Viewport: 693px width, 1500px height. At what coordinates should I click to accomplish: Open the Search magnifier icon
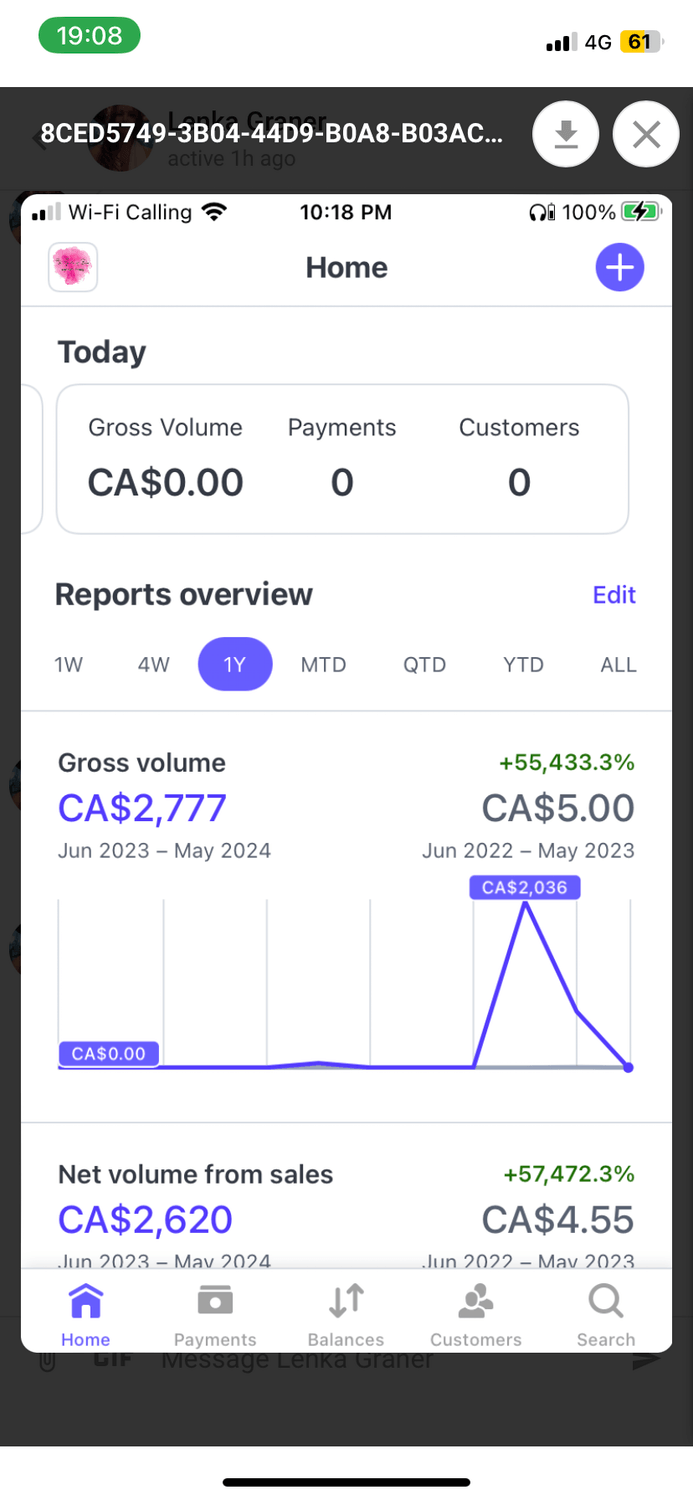pos(606,1302)
